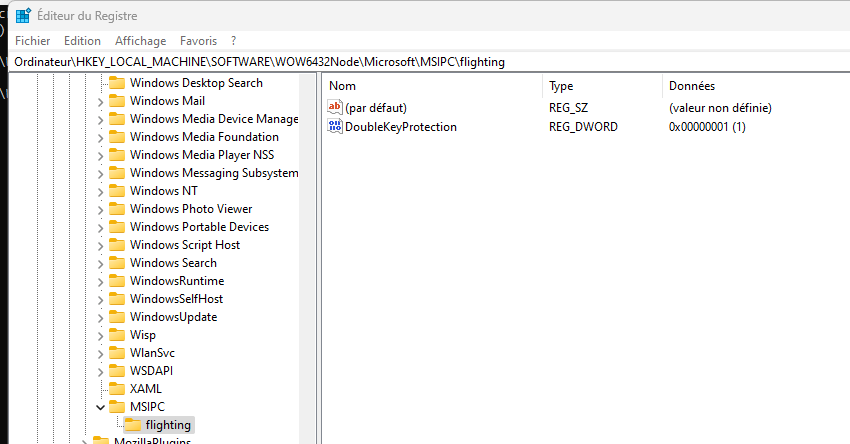The image size is (850, 444).
Task: Collapse the MSIPC tree node
Action: [x=100, y=407]
